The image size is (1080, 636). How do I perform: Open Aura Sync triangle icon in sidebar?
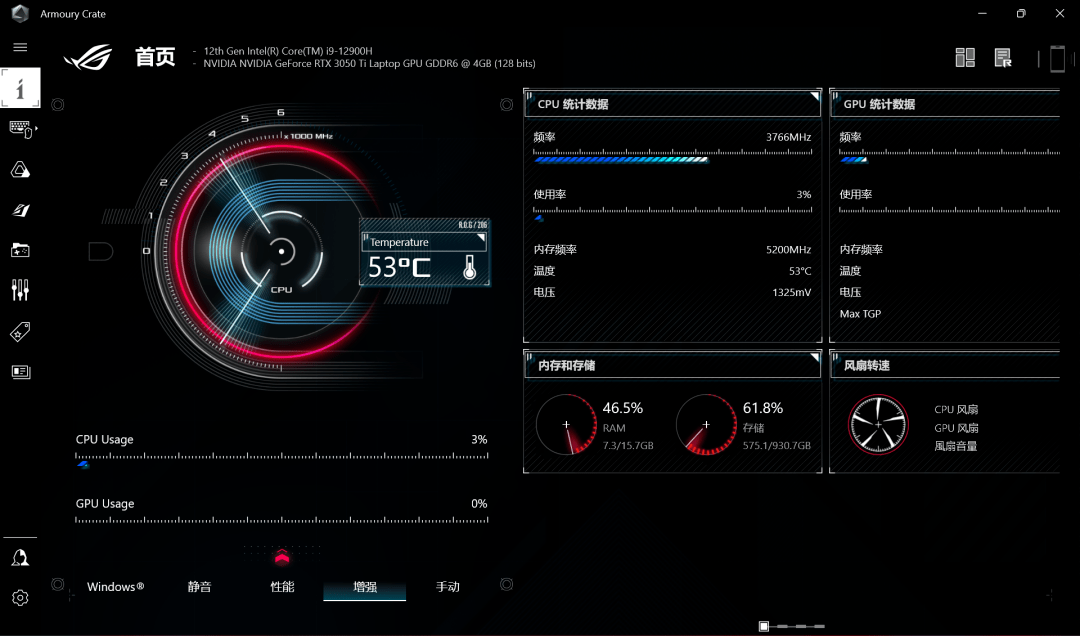point(20,170)
